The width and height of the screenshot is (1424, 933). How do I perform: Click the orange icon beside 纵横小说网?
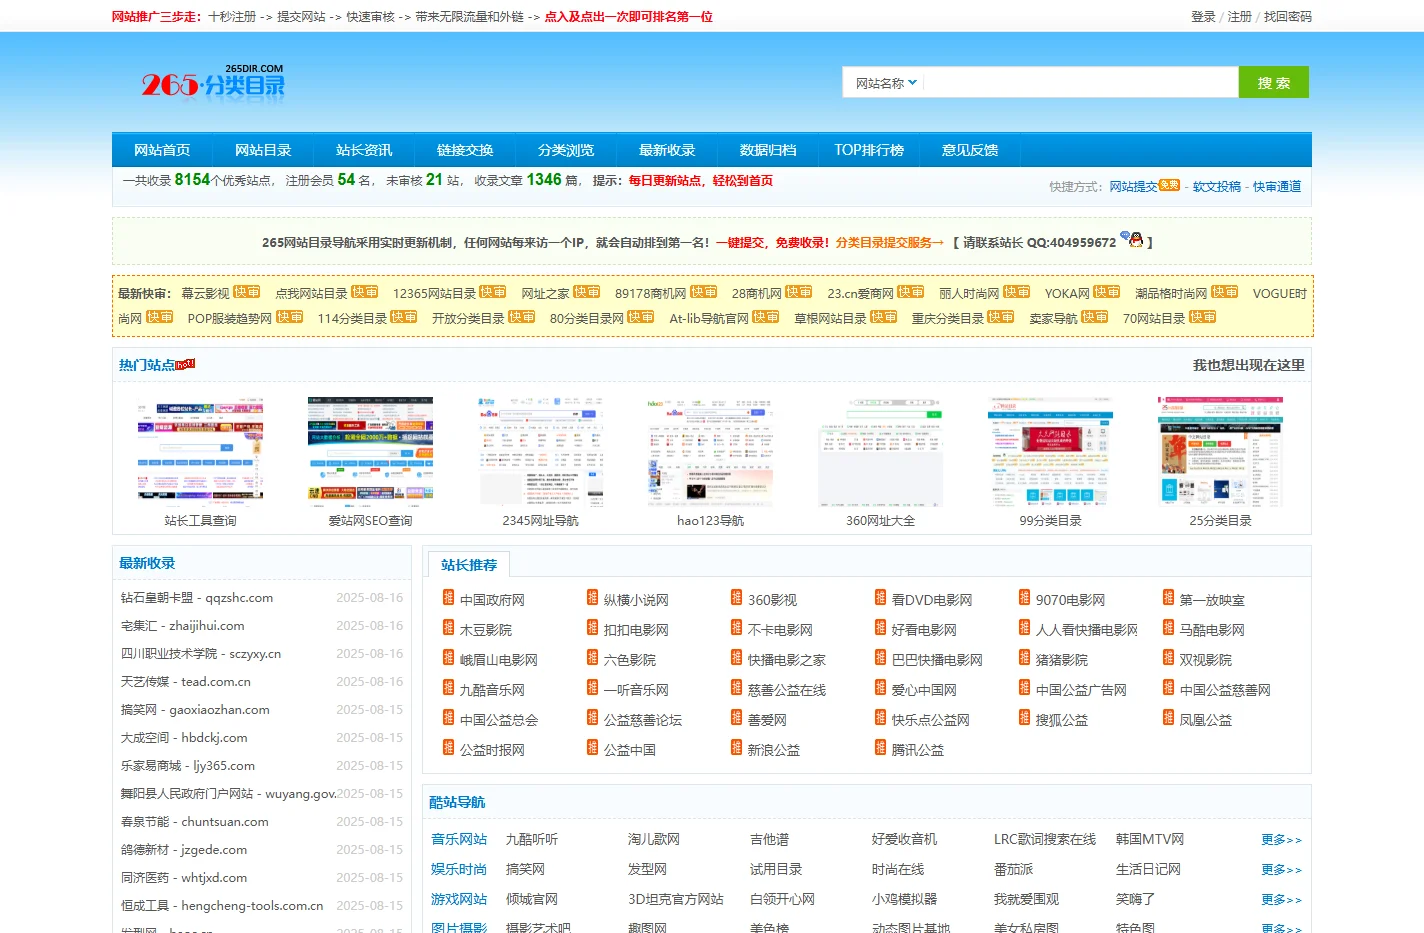coord(592,598)
